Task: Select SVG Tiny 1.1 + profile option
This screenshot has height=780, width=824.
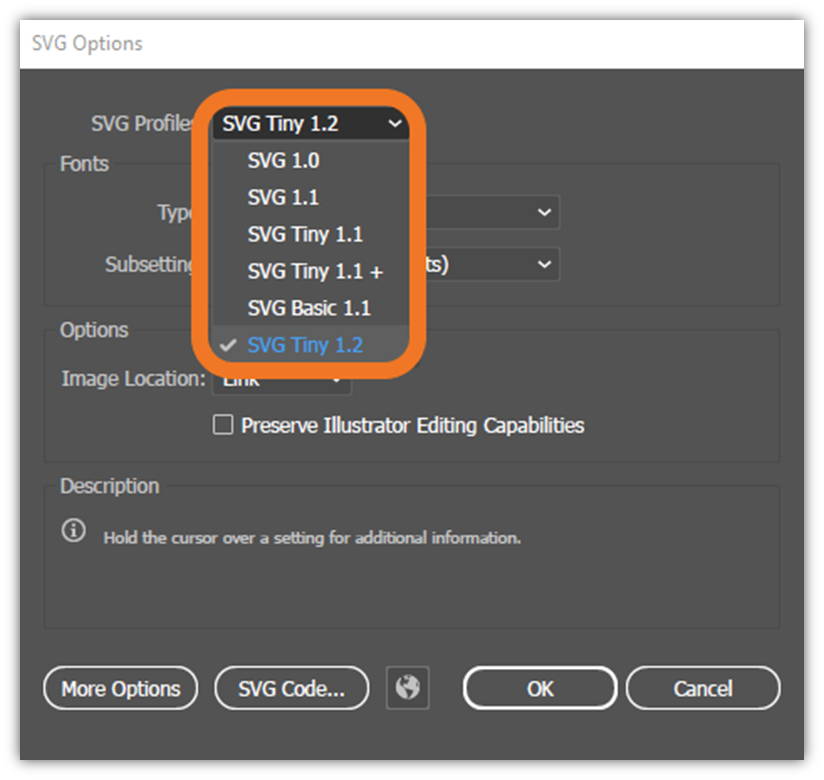Action: pos(311,271)
